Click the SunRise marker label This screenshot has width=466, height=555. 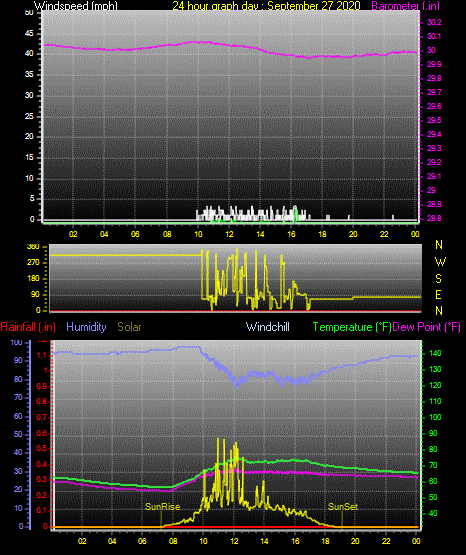[x=162, y=507]
